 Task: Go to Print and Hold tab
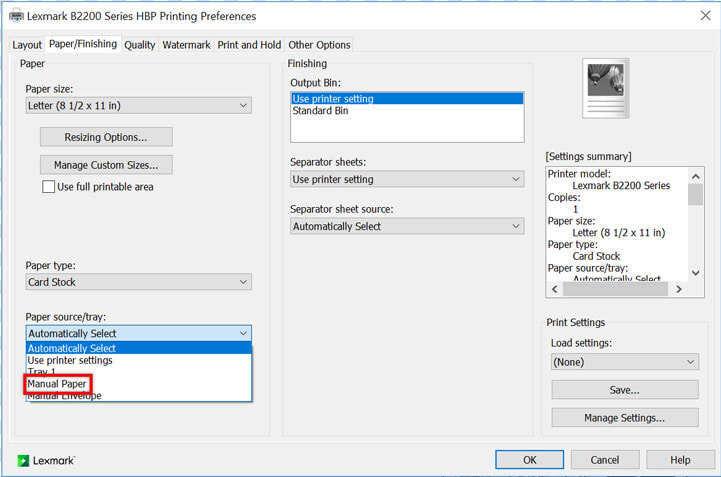[x=249, y=45]
